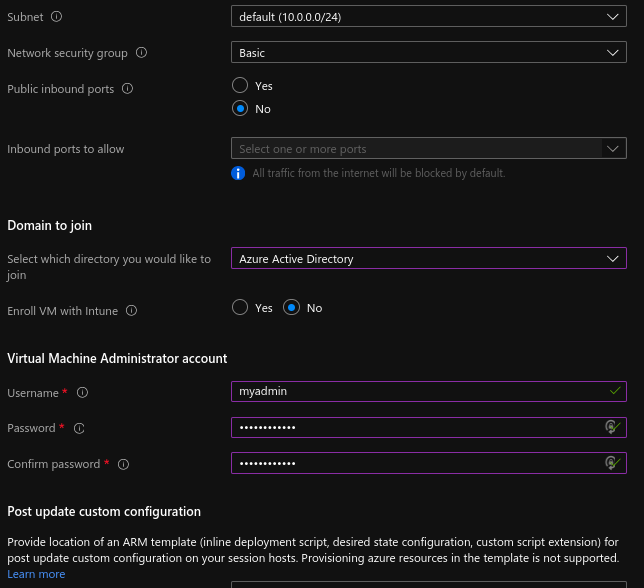Click the password manager icon in Confirm password
The height and width of the screenshot is (588, 644).
point(610,463)
